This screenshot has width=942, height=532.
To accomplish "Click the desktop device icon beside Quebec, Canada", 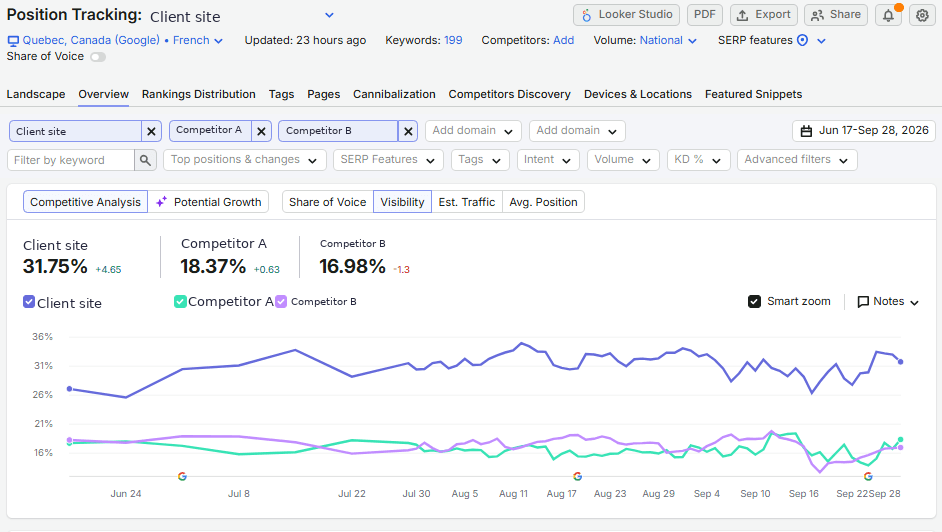I will [x=13, y=41].
